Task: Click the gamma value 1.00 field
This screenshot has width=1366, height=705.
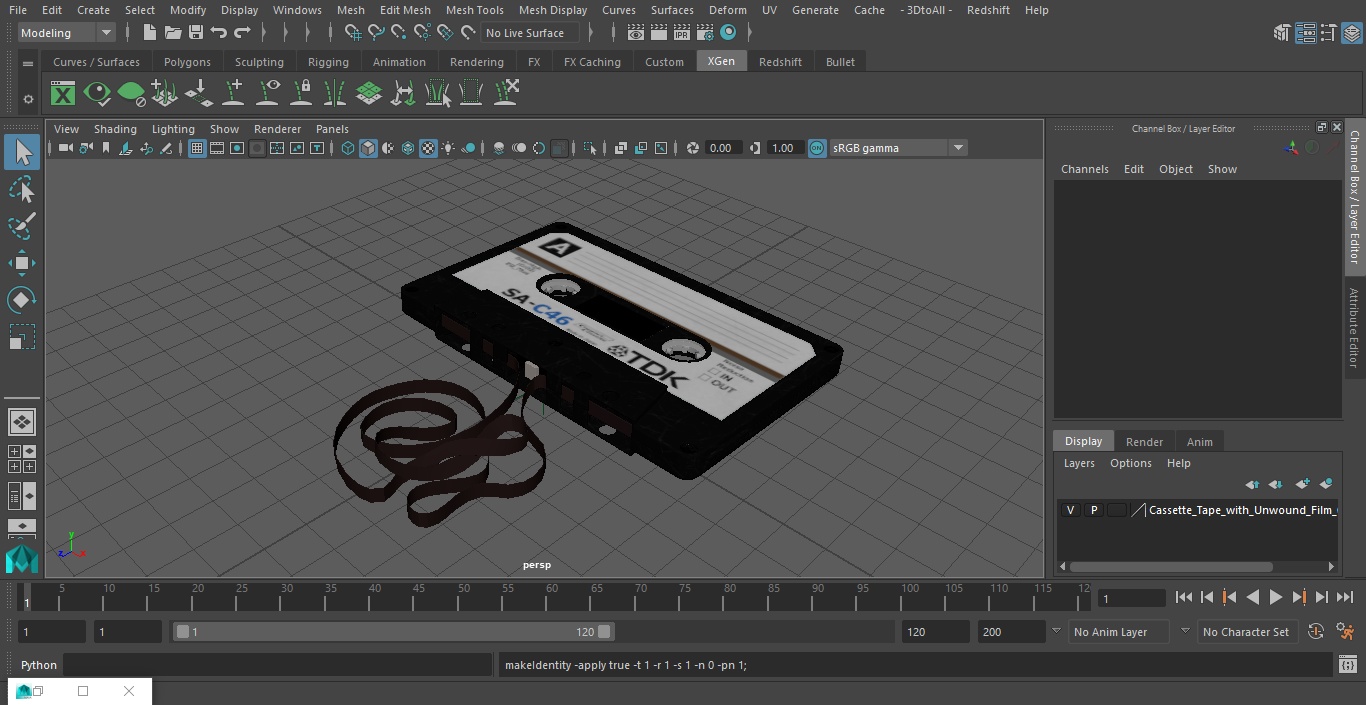Action: coord(783,148)
